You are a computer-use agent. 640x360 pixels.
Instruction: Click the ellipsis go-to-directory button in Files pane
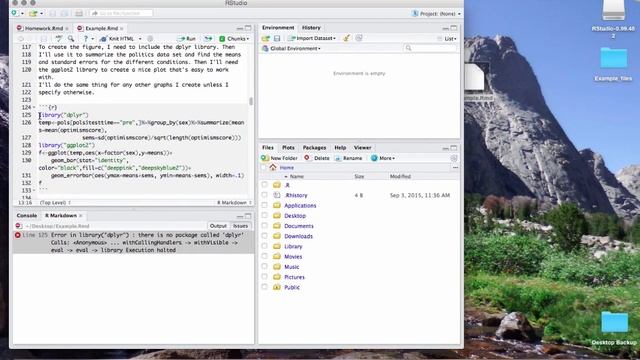(455, 167)
